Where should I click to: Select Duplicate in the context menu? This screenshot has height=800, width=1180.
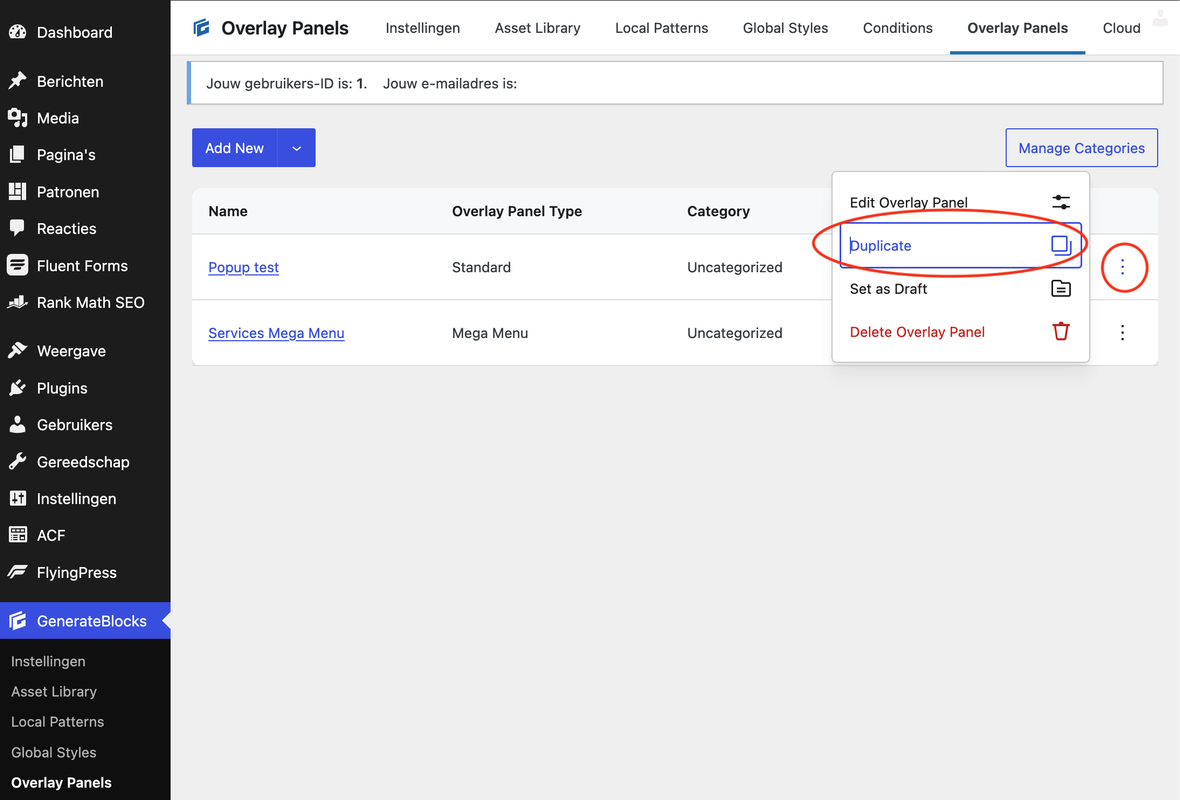point(960,245)
